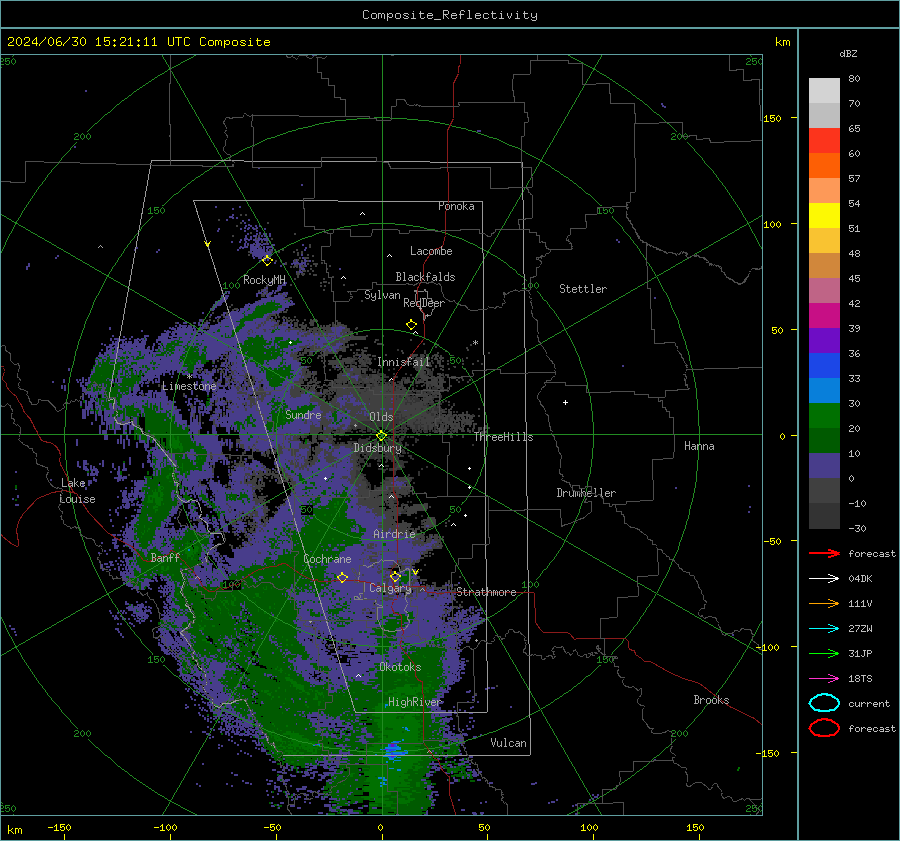The width and height of the screenshot is (900, 841).
Task: Click the magenta 18TS arrow in legend
Action: click(x=824, y=679)
